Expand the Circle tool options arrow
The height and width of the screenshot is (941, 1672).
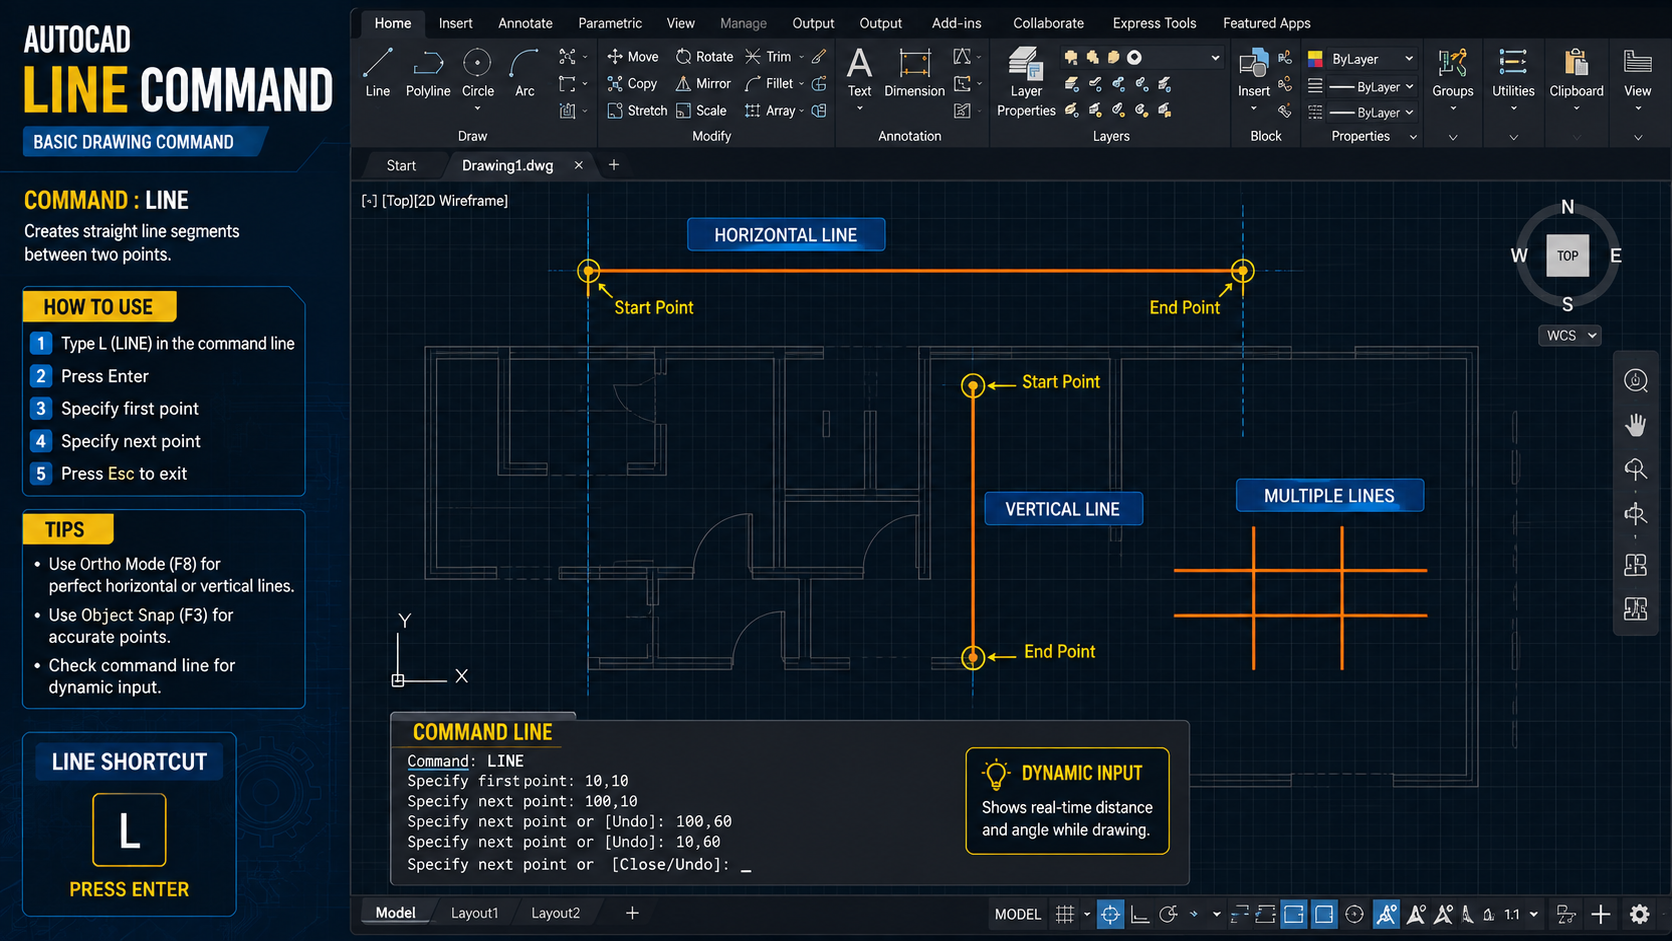pos(478,108)
